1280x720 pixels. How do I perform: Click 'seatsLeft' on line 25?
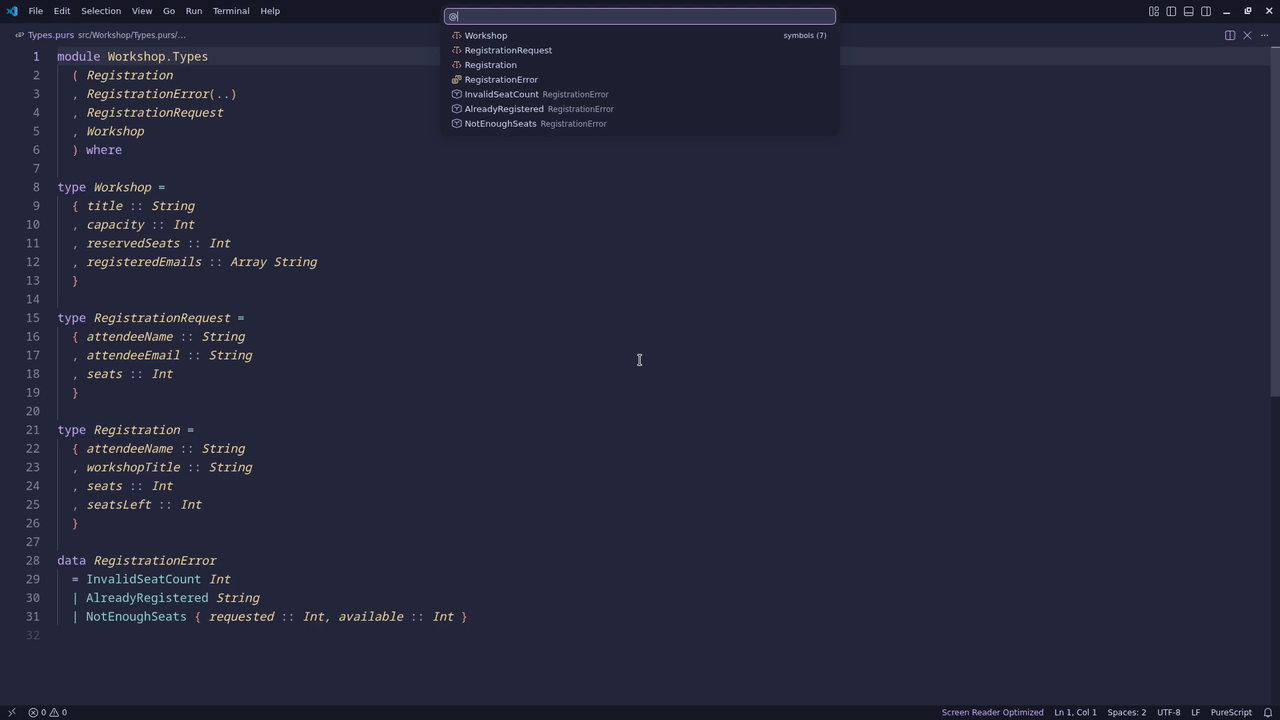119,505
